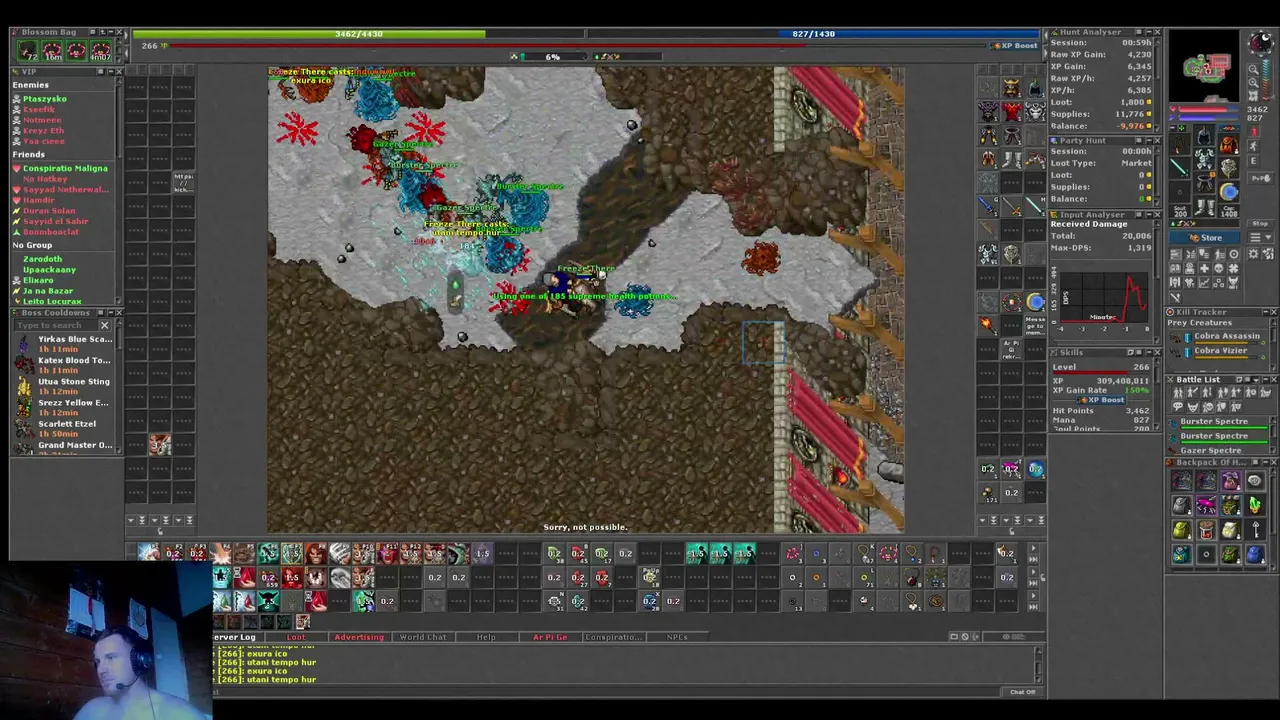Center the minimap on character
Image resolution: width=1280 pixels, height=720 pixels.
(x=1253, y=95)
